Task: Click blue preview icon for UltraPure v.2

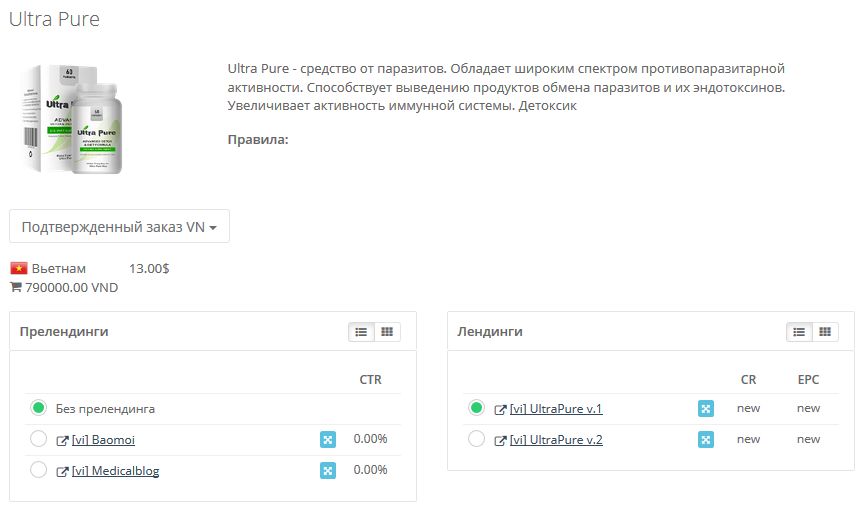Action: coord(706,439)
